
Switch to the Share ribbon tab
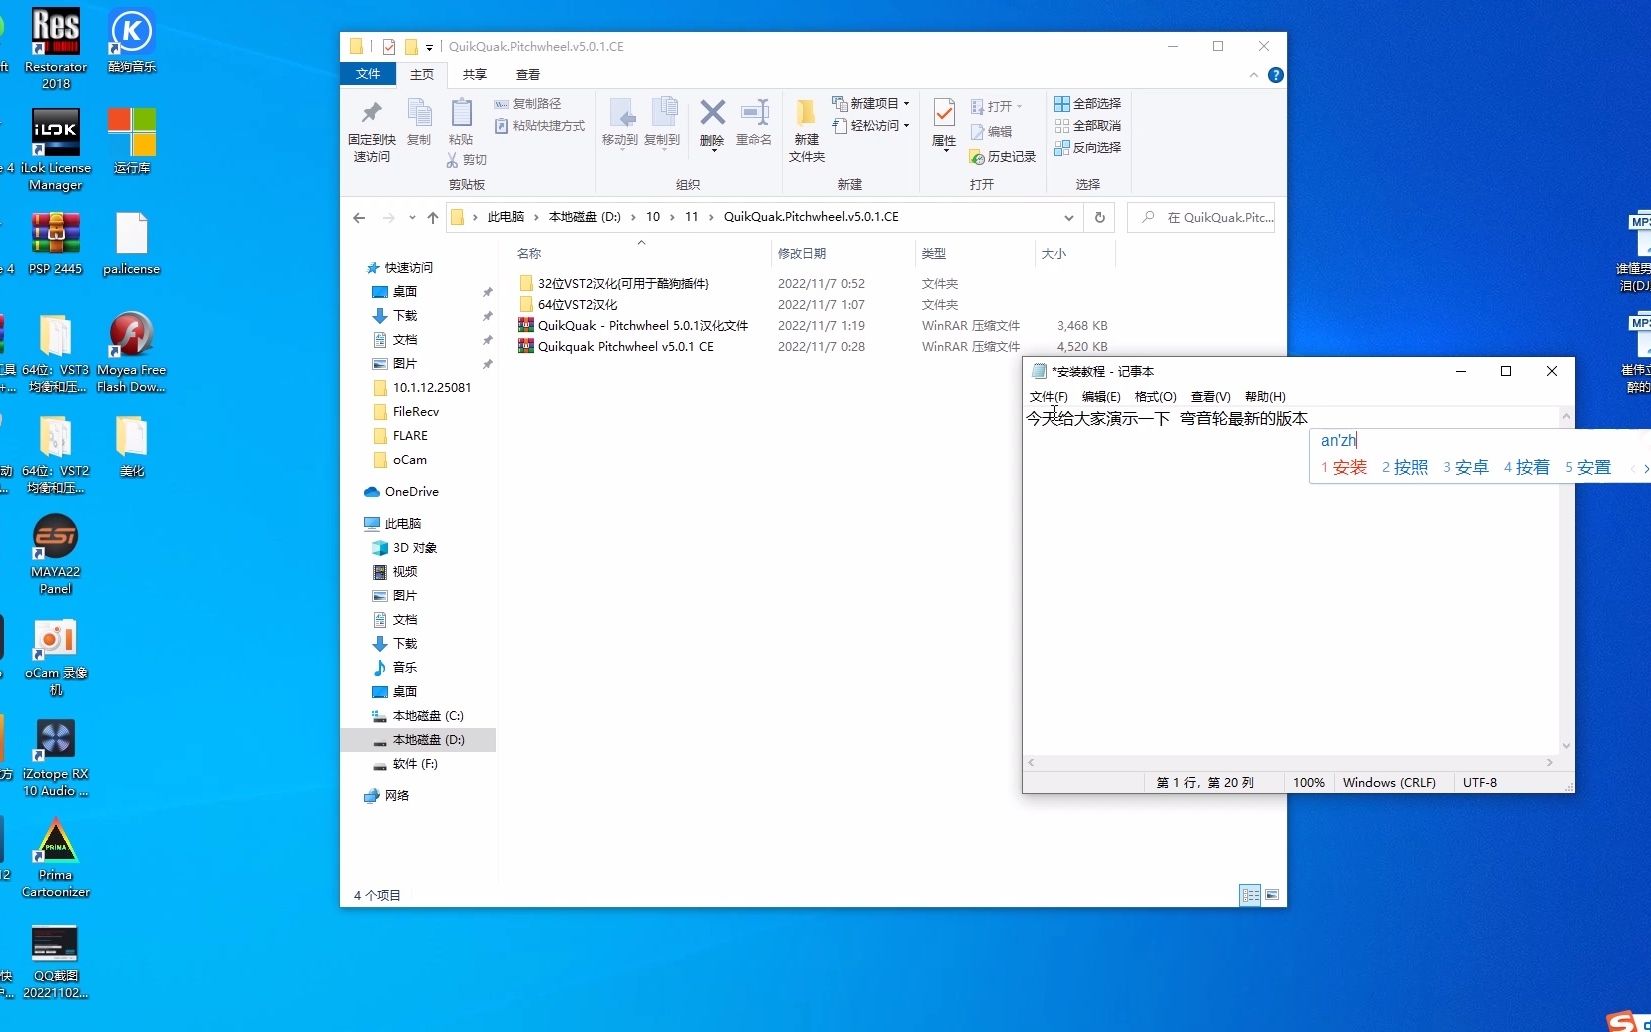(x=474, y=74)
